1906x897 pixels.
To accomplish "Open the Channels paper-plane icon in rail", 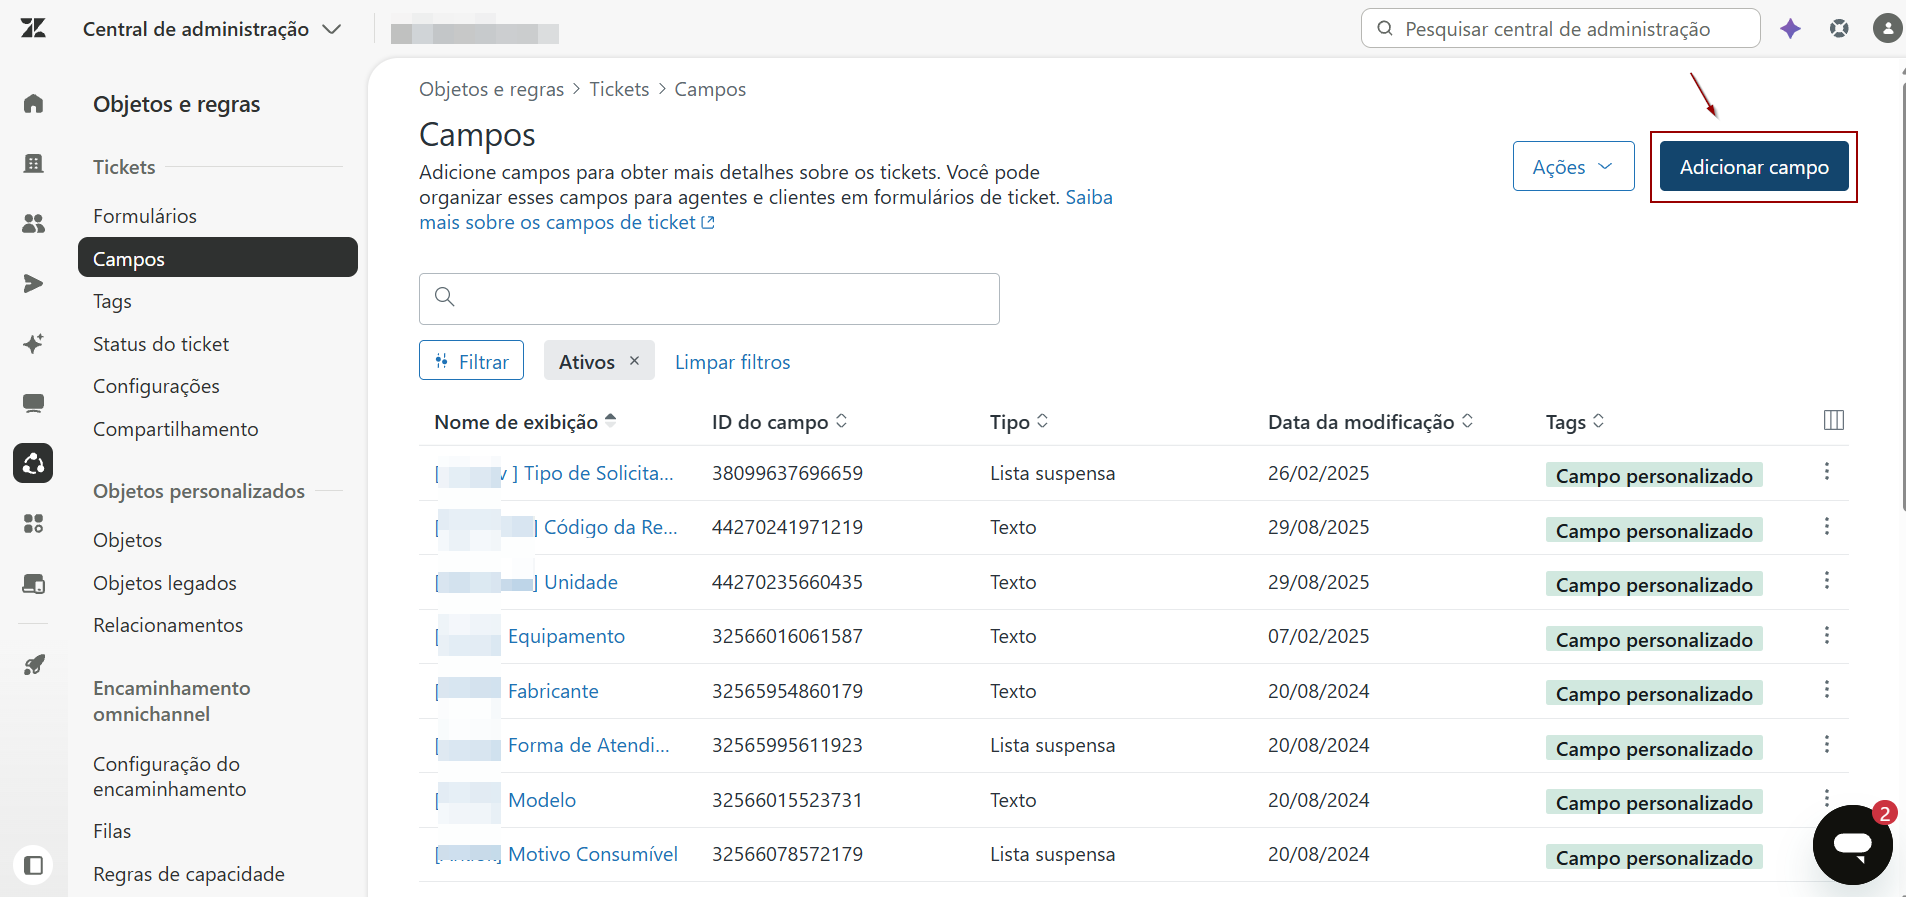I will coord(33,284).
